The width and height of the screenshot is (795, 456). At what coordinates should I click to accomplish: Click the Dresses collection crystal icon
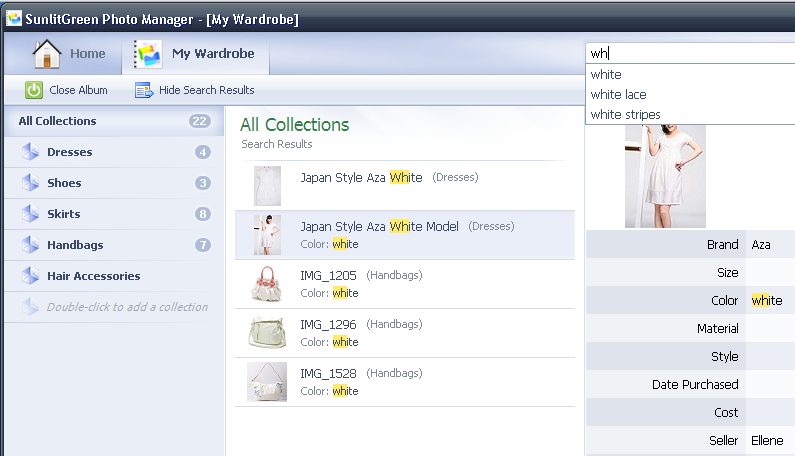[x=30, y=152]
